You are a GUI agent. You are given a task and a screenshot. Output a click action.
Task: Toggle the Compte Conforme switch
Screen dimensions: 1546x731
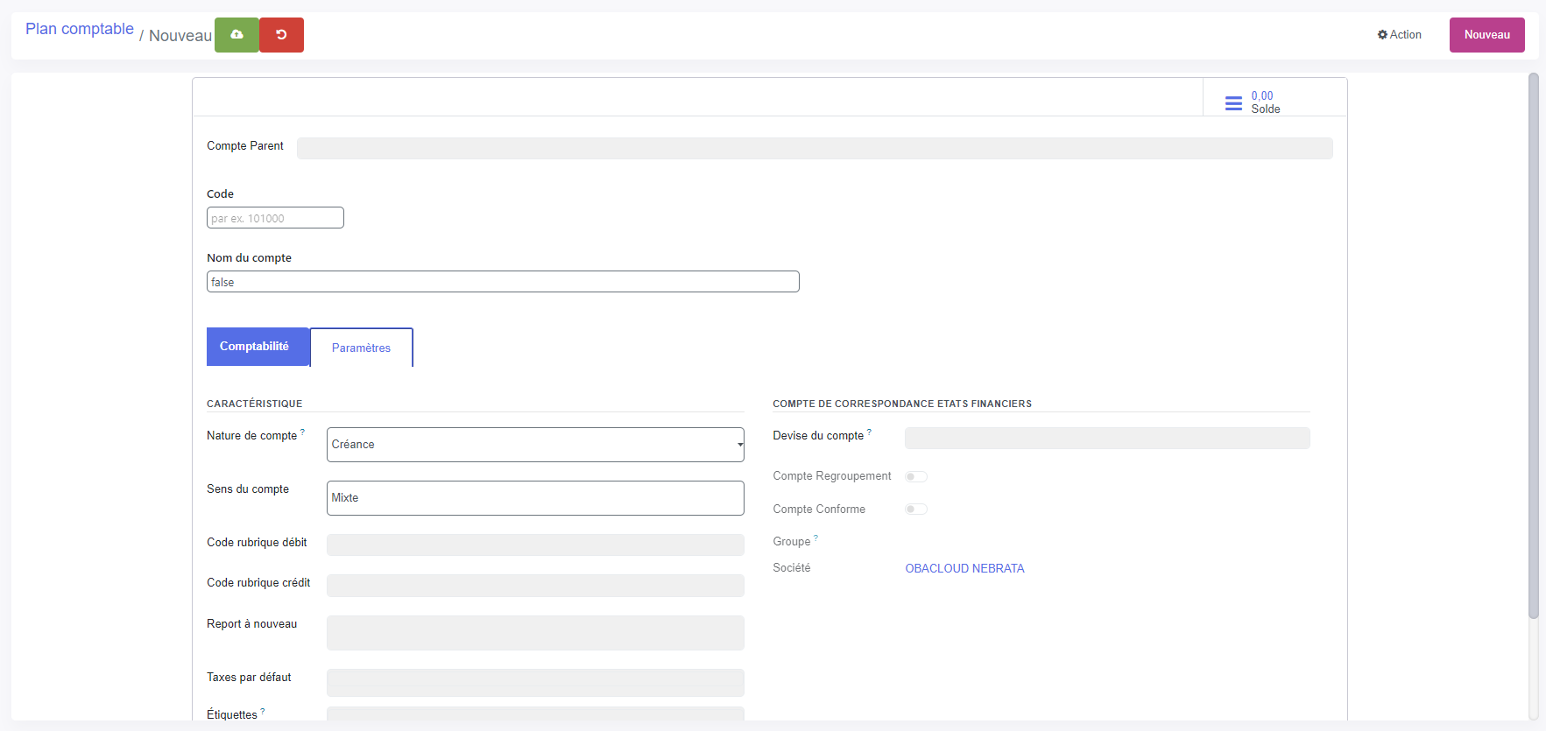[916, 509]
